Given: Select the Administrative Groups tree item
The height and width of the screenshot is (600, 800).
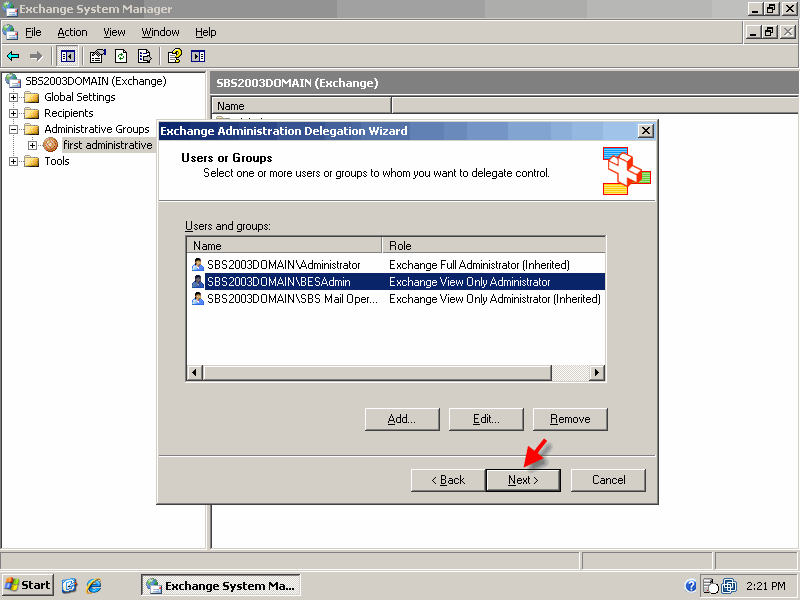Looking at the screenshot, I should 97,129.
